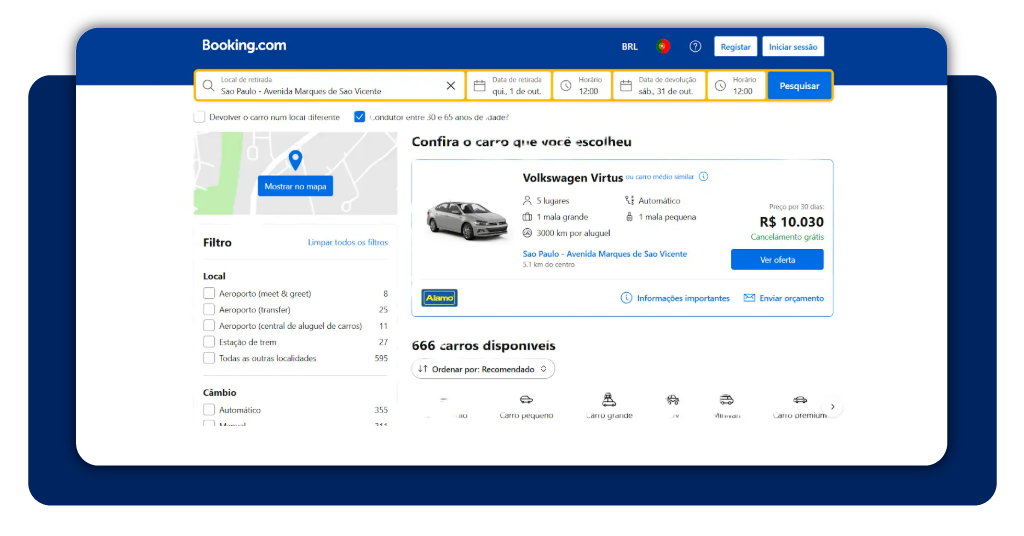The height and width of the screenshot is (536, 1024).
Task: Open Sao Paulo - Avenida Marques de Sao Vicente link
Action: pyautogui.click(x=605, y=254)
